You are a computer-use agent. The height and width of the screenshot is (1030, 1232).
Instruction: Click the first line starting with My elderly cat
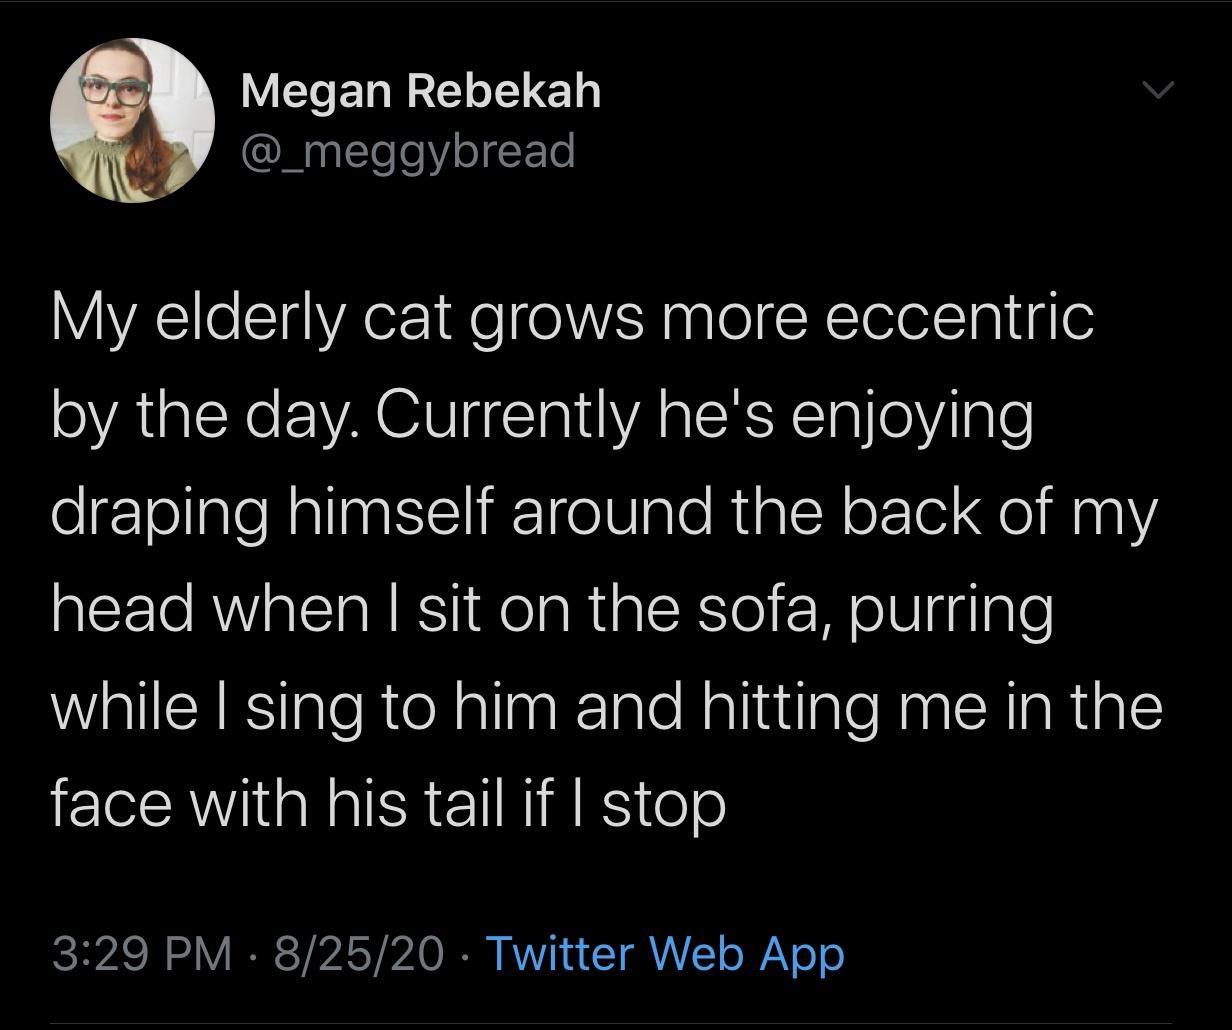575,317
